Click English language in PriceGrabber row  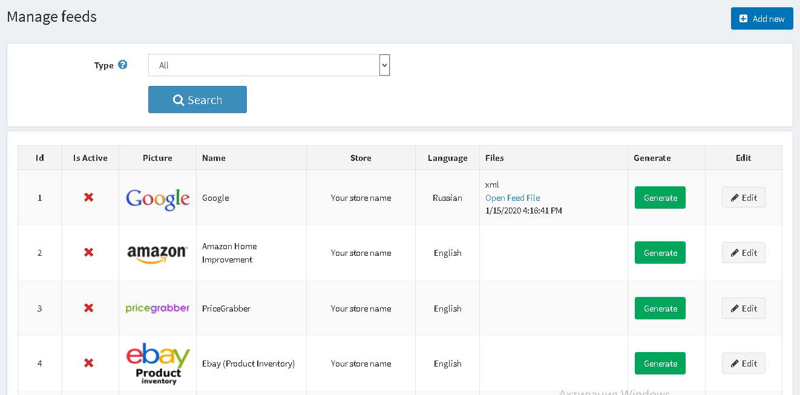click(x=447, y=308)
